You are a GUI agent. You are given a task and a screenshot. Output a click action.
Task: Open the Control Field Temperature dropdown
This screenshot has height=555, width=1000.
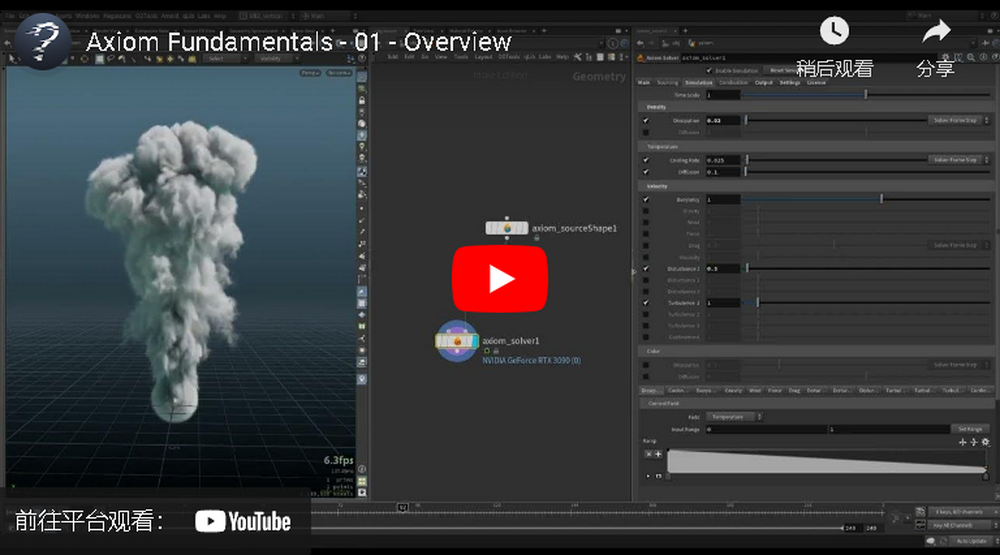pyautogui.click(x=734, y=417)
